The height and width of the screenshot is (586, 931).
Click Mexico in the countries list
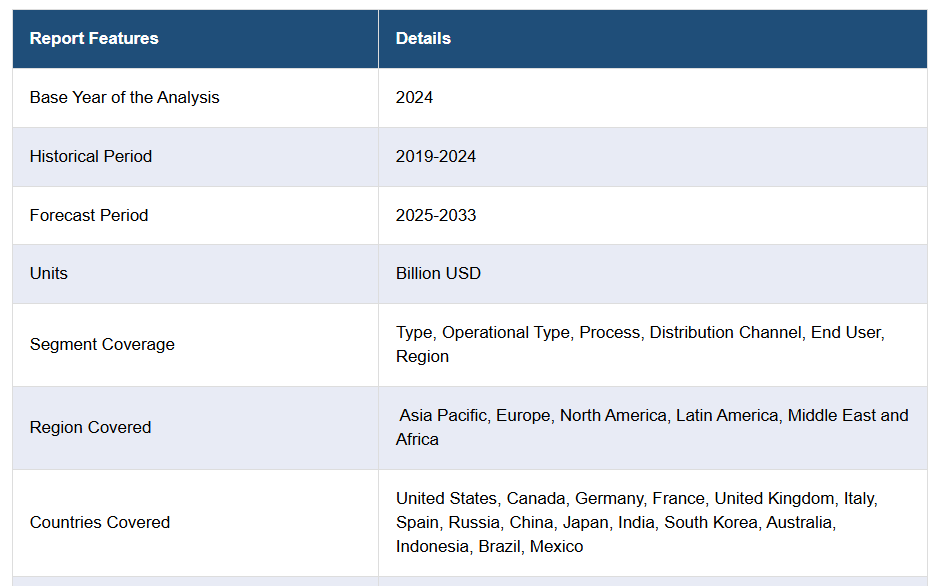click(556, 547)
